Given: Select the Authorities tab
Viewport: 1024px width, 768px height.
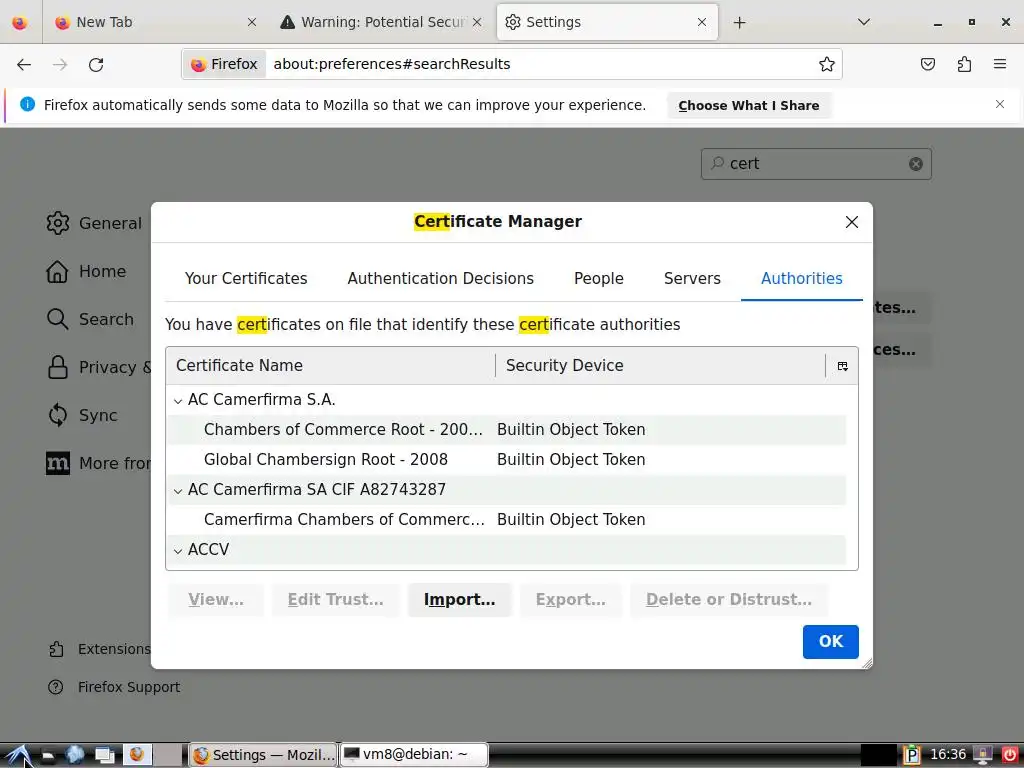Looking at the screenshot, I should (x=802, y=279).
